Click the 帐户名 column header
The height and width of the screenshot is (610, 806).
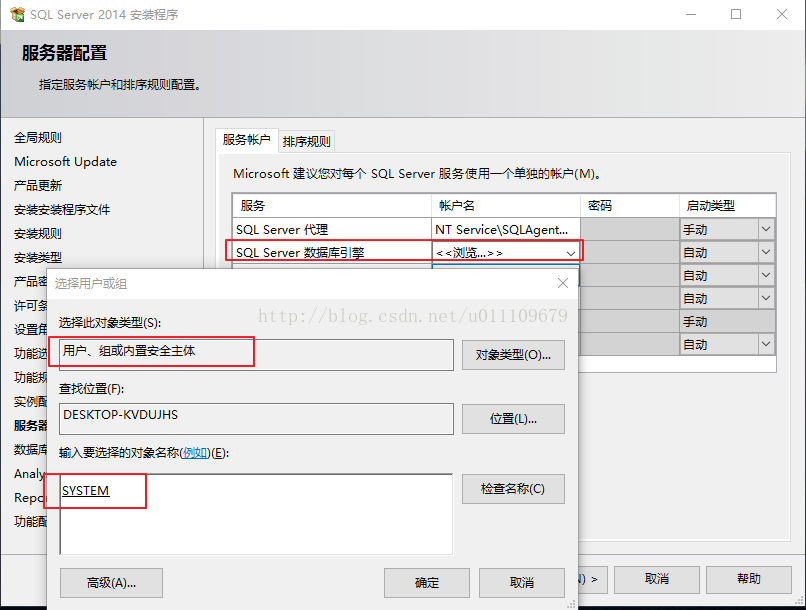click(x=506, y=206)
